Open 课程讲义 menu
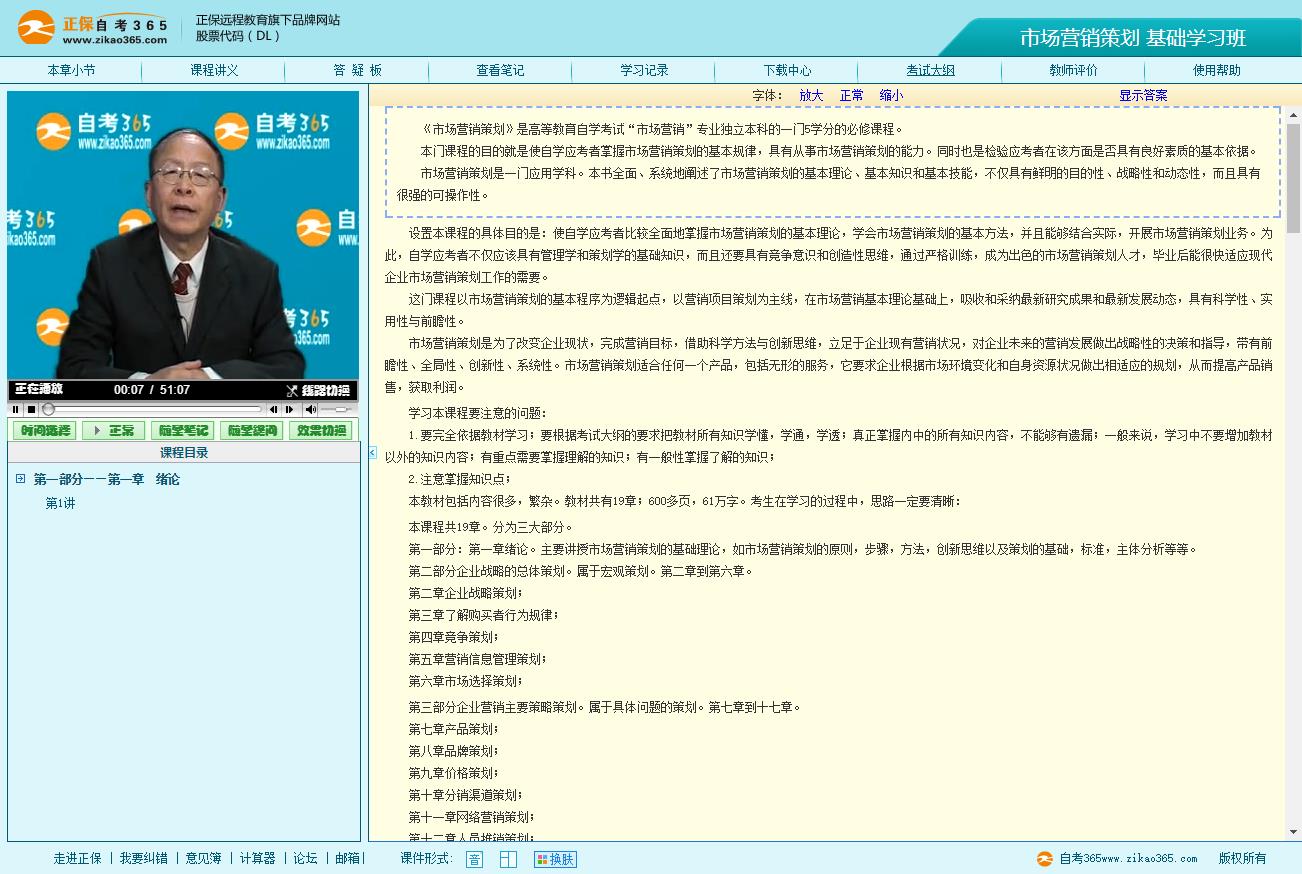This screenshot has width=1302, height=874. click(214, 70)
